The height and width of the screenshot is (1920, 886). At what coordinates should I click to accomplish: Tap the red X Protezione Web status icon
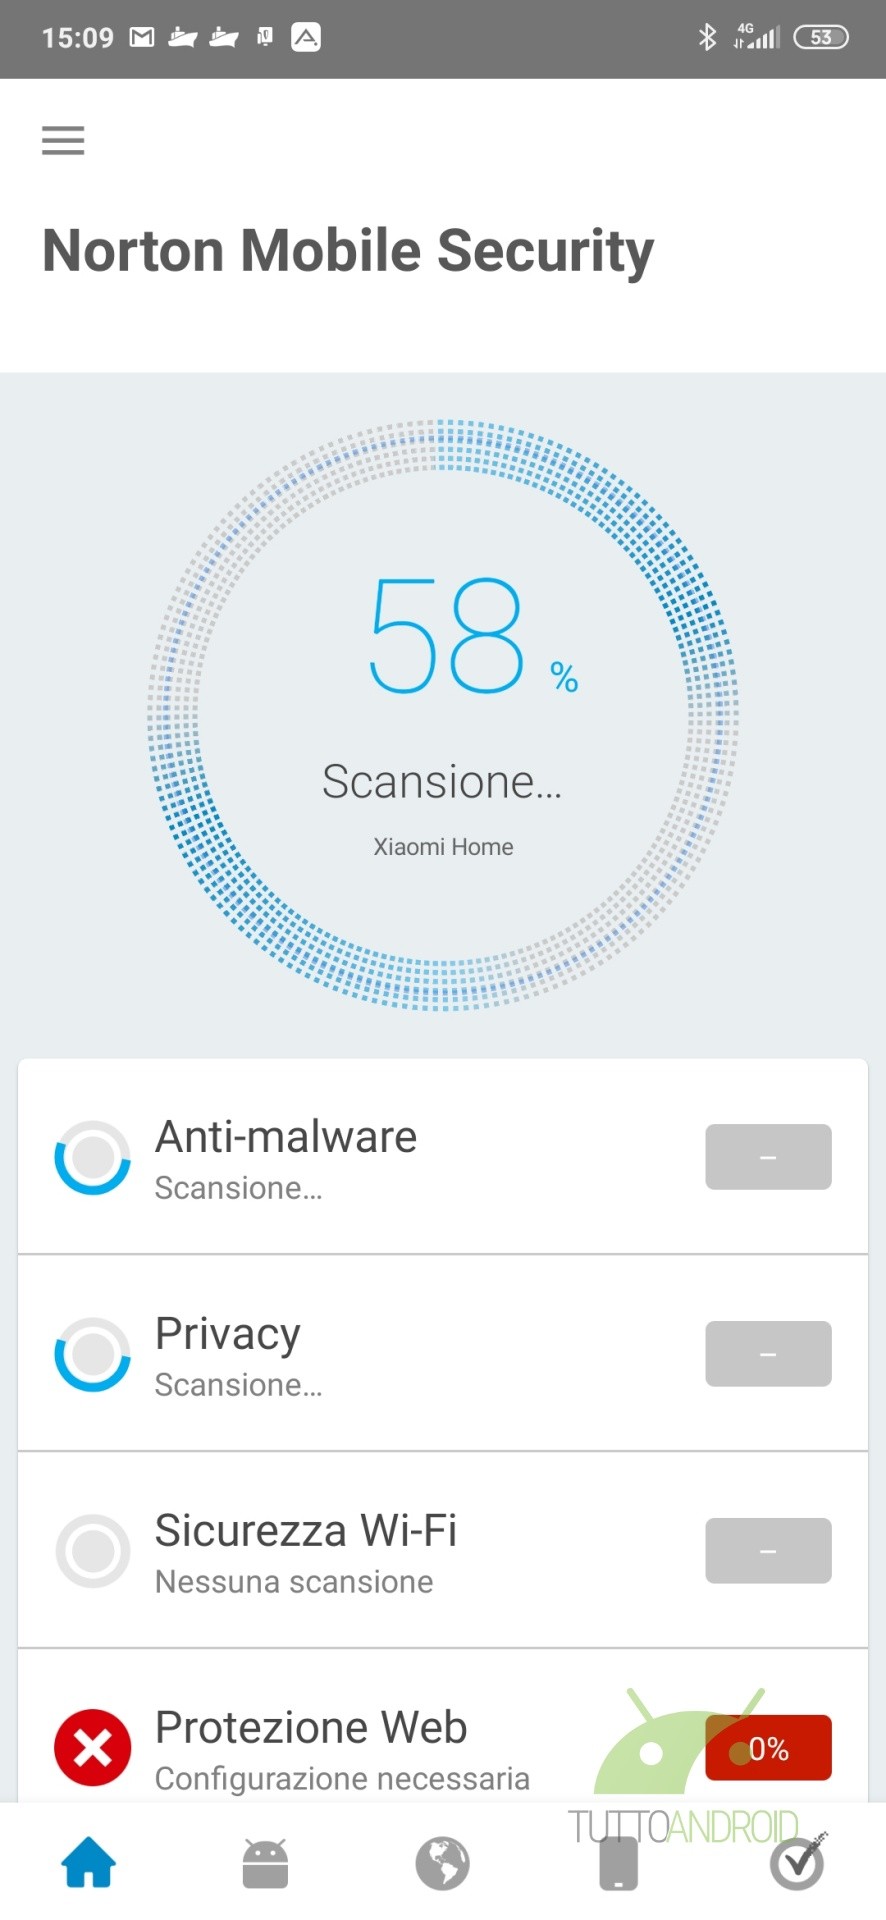point(92,1748)
